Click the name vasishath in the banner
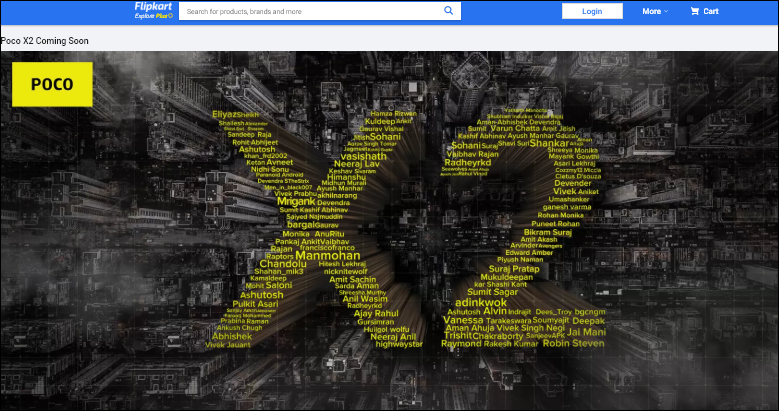 coord(363,157)
